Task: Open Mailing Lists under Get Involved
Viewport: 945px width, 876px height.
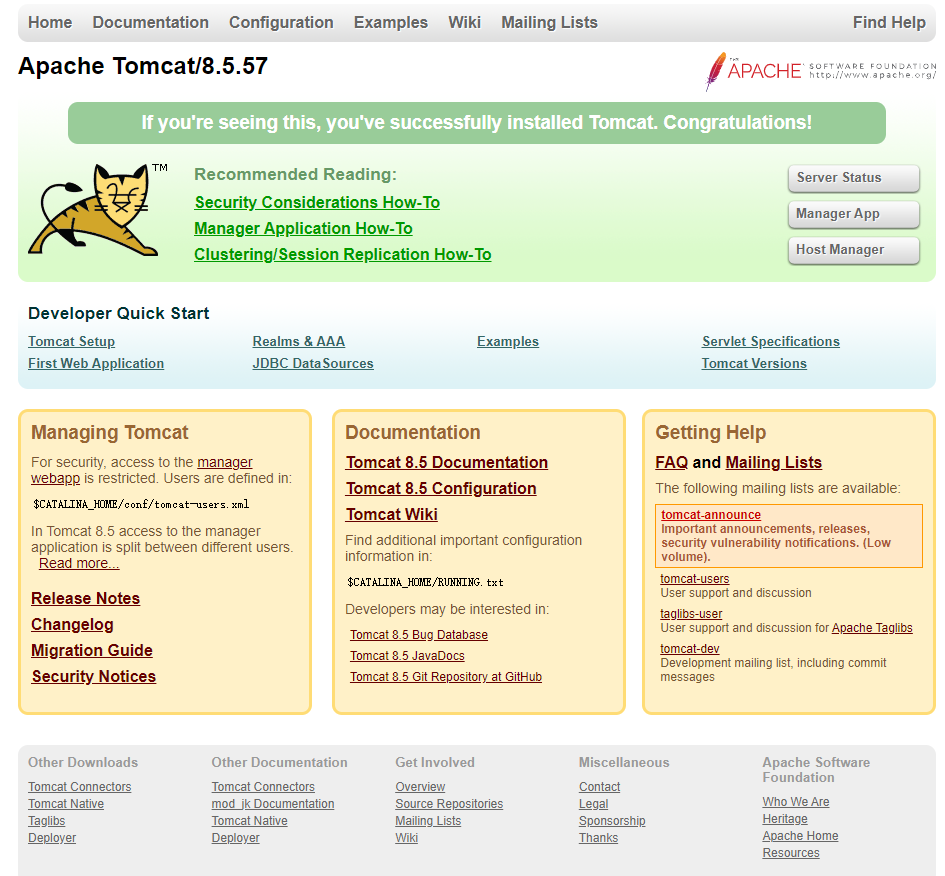Action: (x=428, y=821)
